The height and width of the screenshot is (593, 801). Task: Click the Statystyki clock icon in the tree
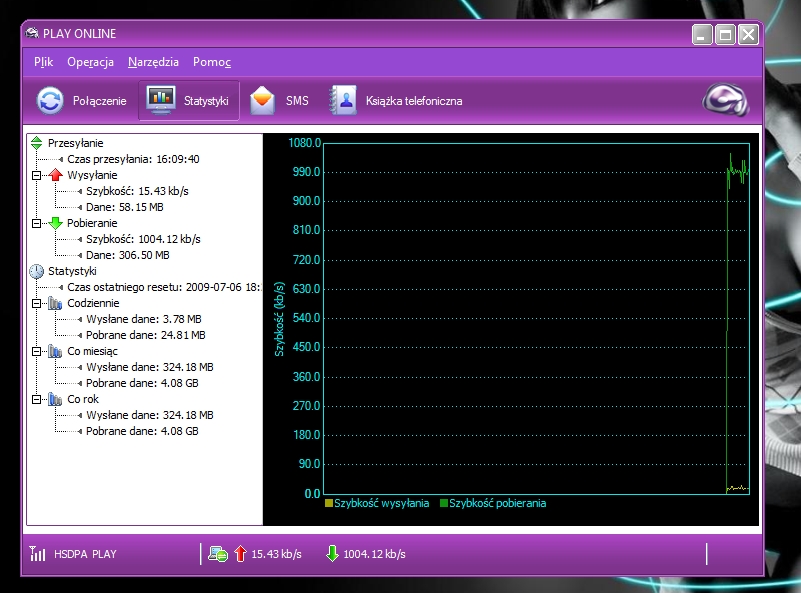[x=37, y=271]
